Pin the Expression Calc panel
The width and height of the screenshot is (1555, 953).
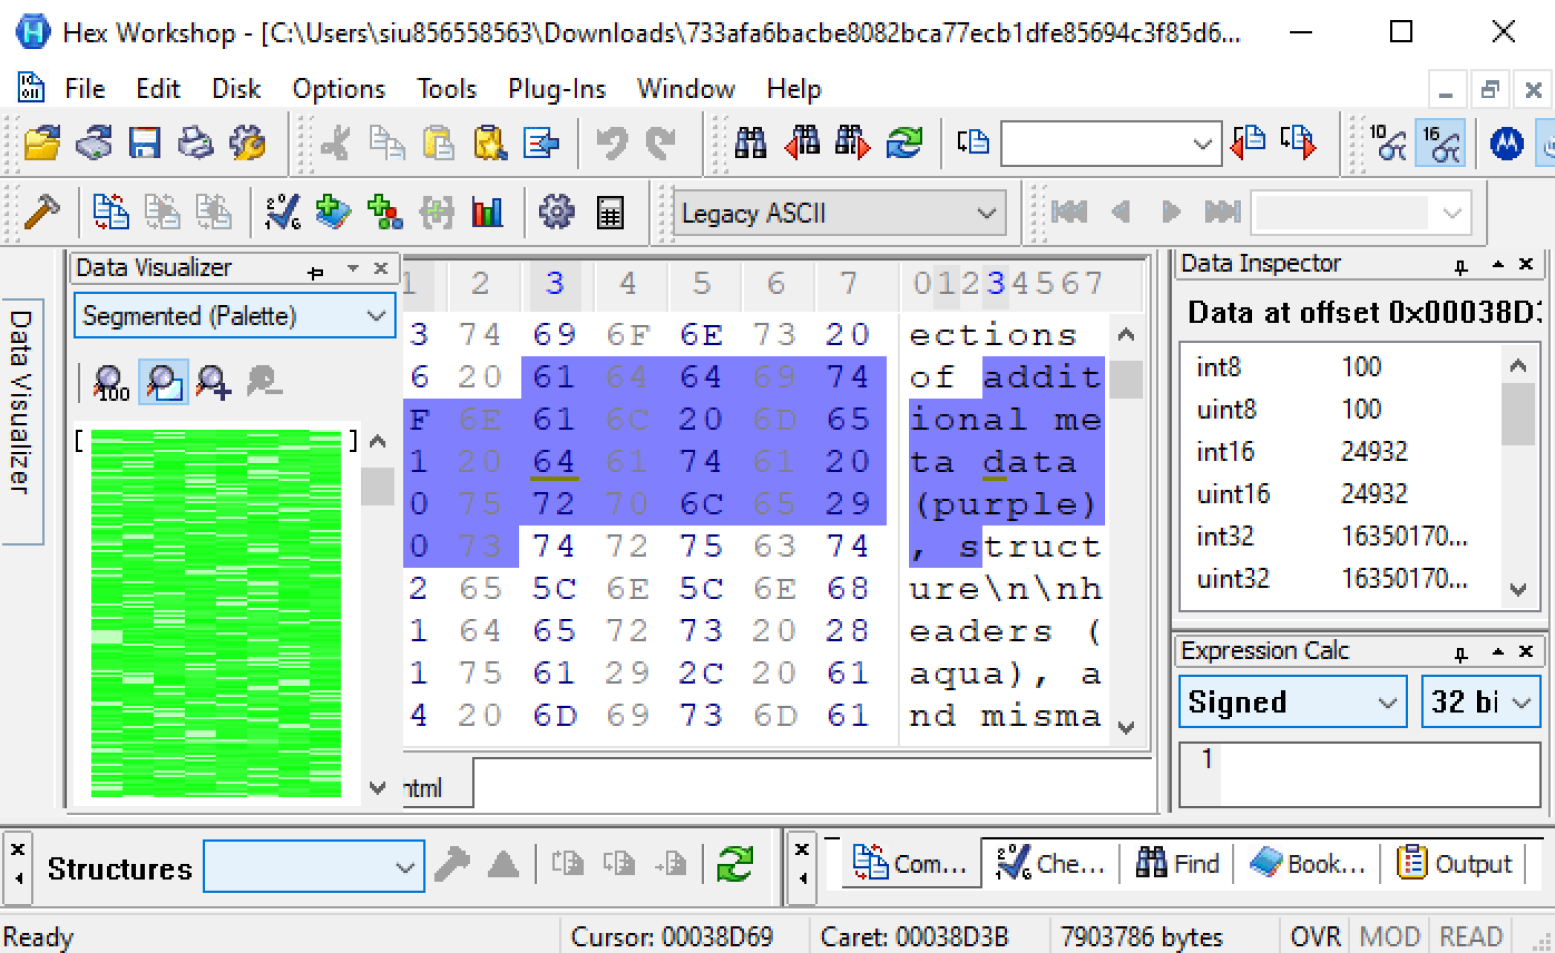[1461, 653]
